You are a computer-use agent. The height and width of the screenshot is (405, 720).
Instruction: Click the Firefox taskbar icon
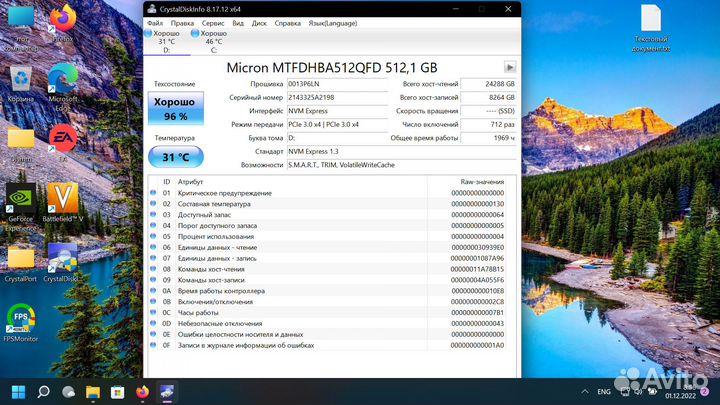142,392
